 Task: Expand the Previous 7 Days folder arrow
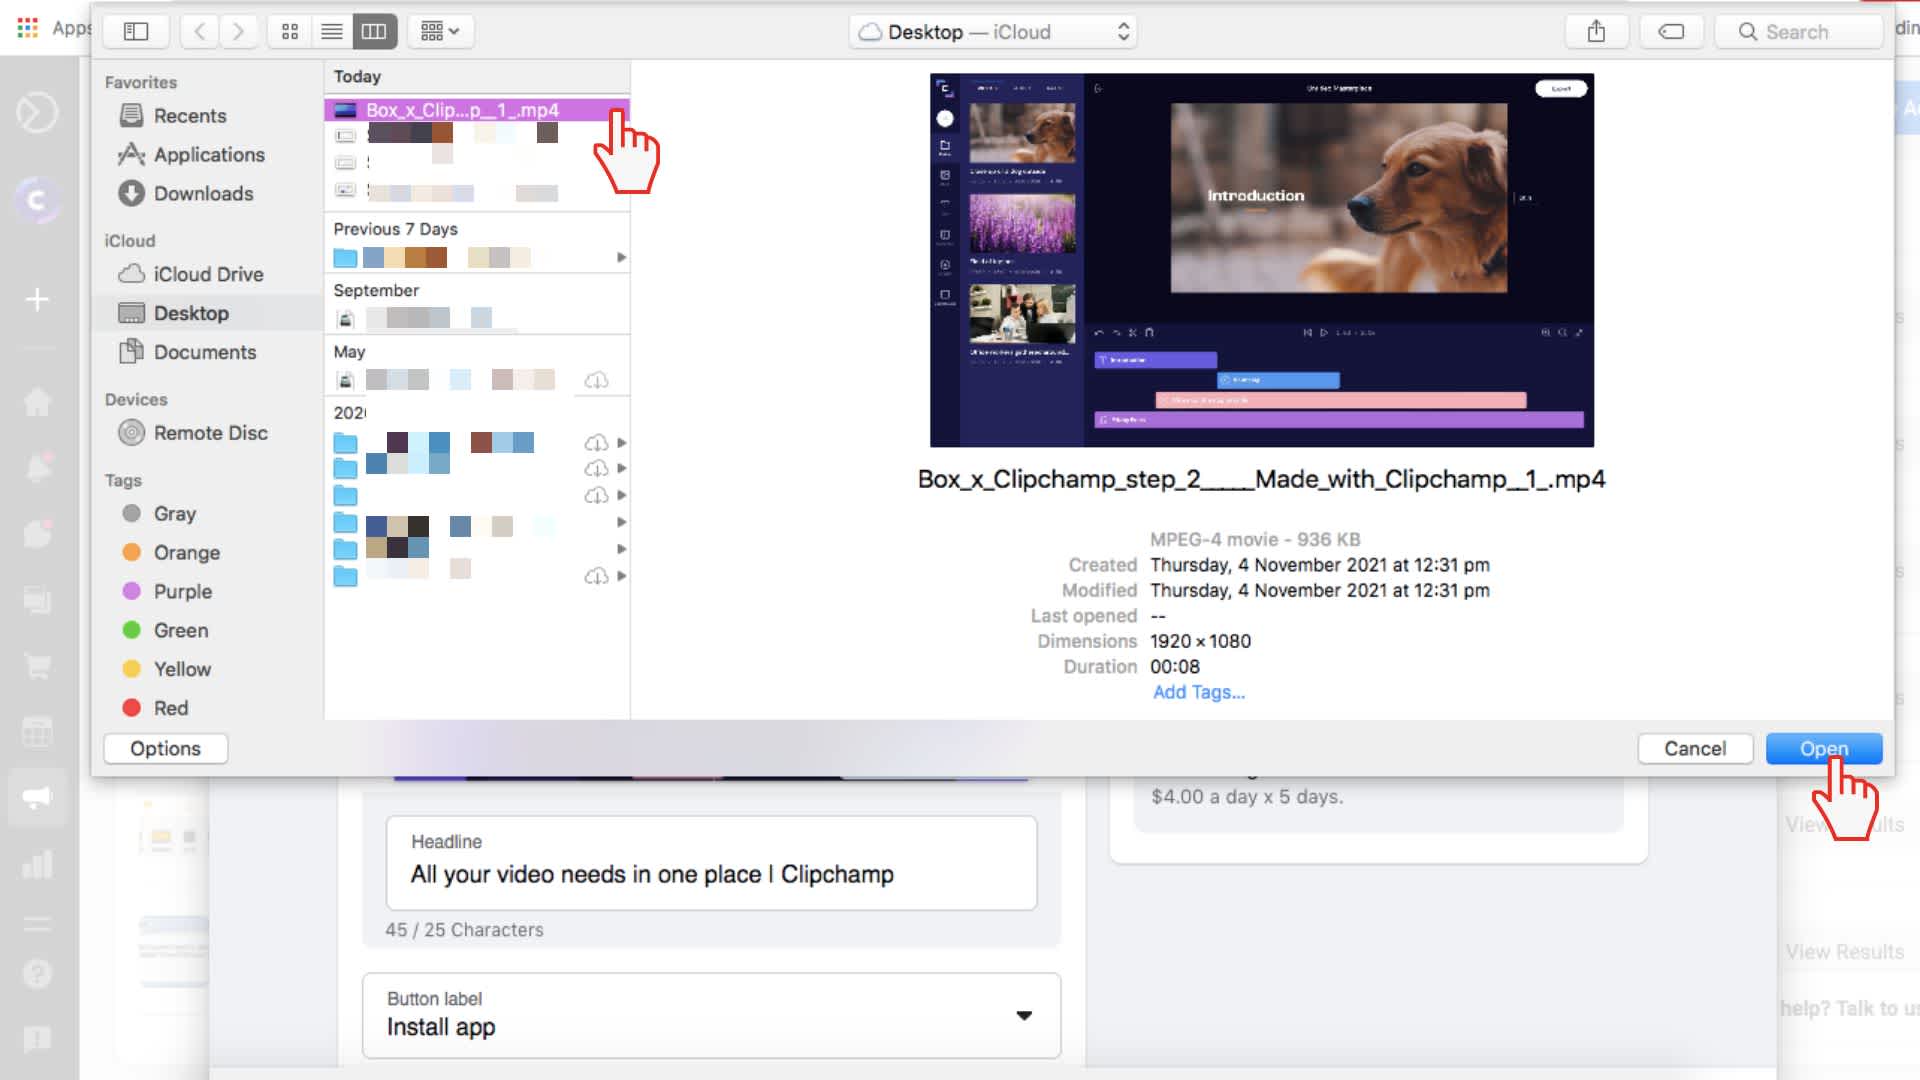pos(621,258)
